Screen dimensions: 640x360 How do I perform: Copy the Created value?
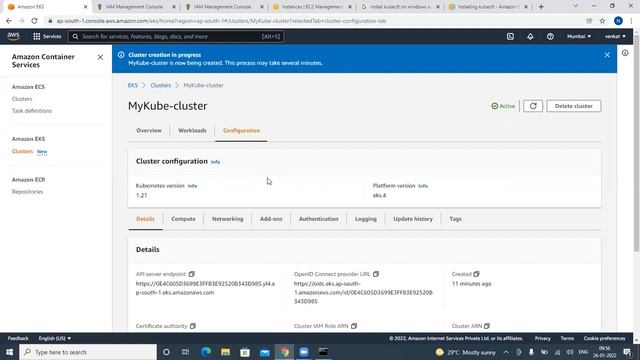(x=476, y=274)
